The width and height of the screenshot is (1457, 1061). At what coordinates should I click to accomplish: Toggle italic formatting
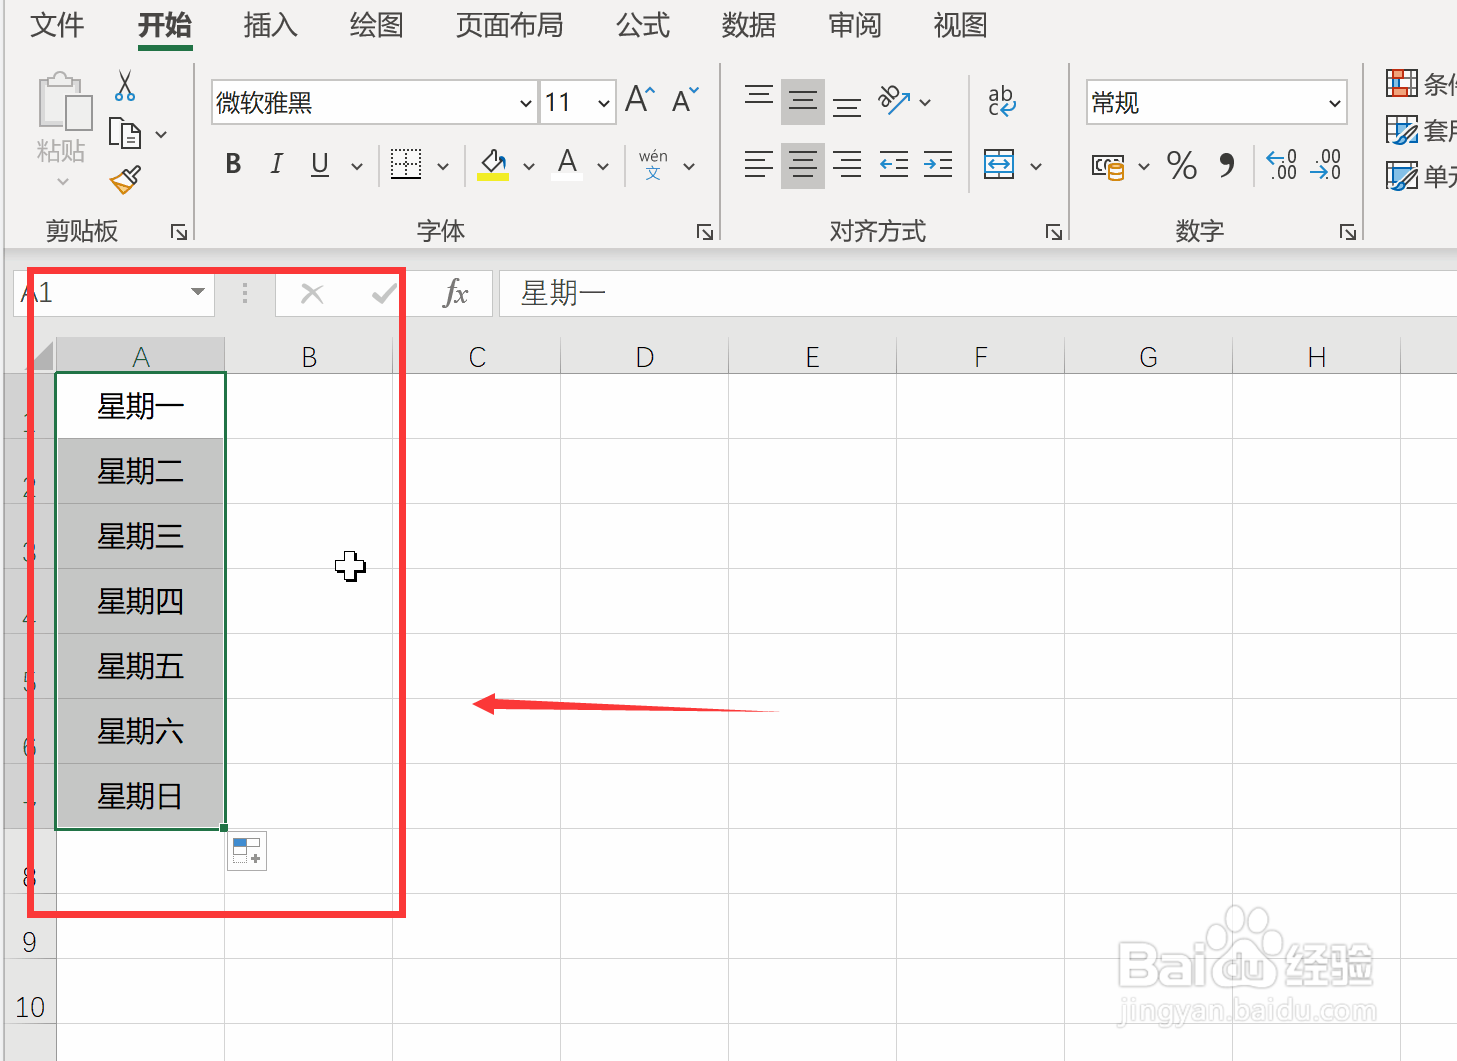pos(277,164)
